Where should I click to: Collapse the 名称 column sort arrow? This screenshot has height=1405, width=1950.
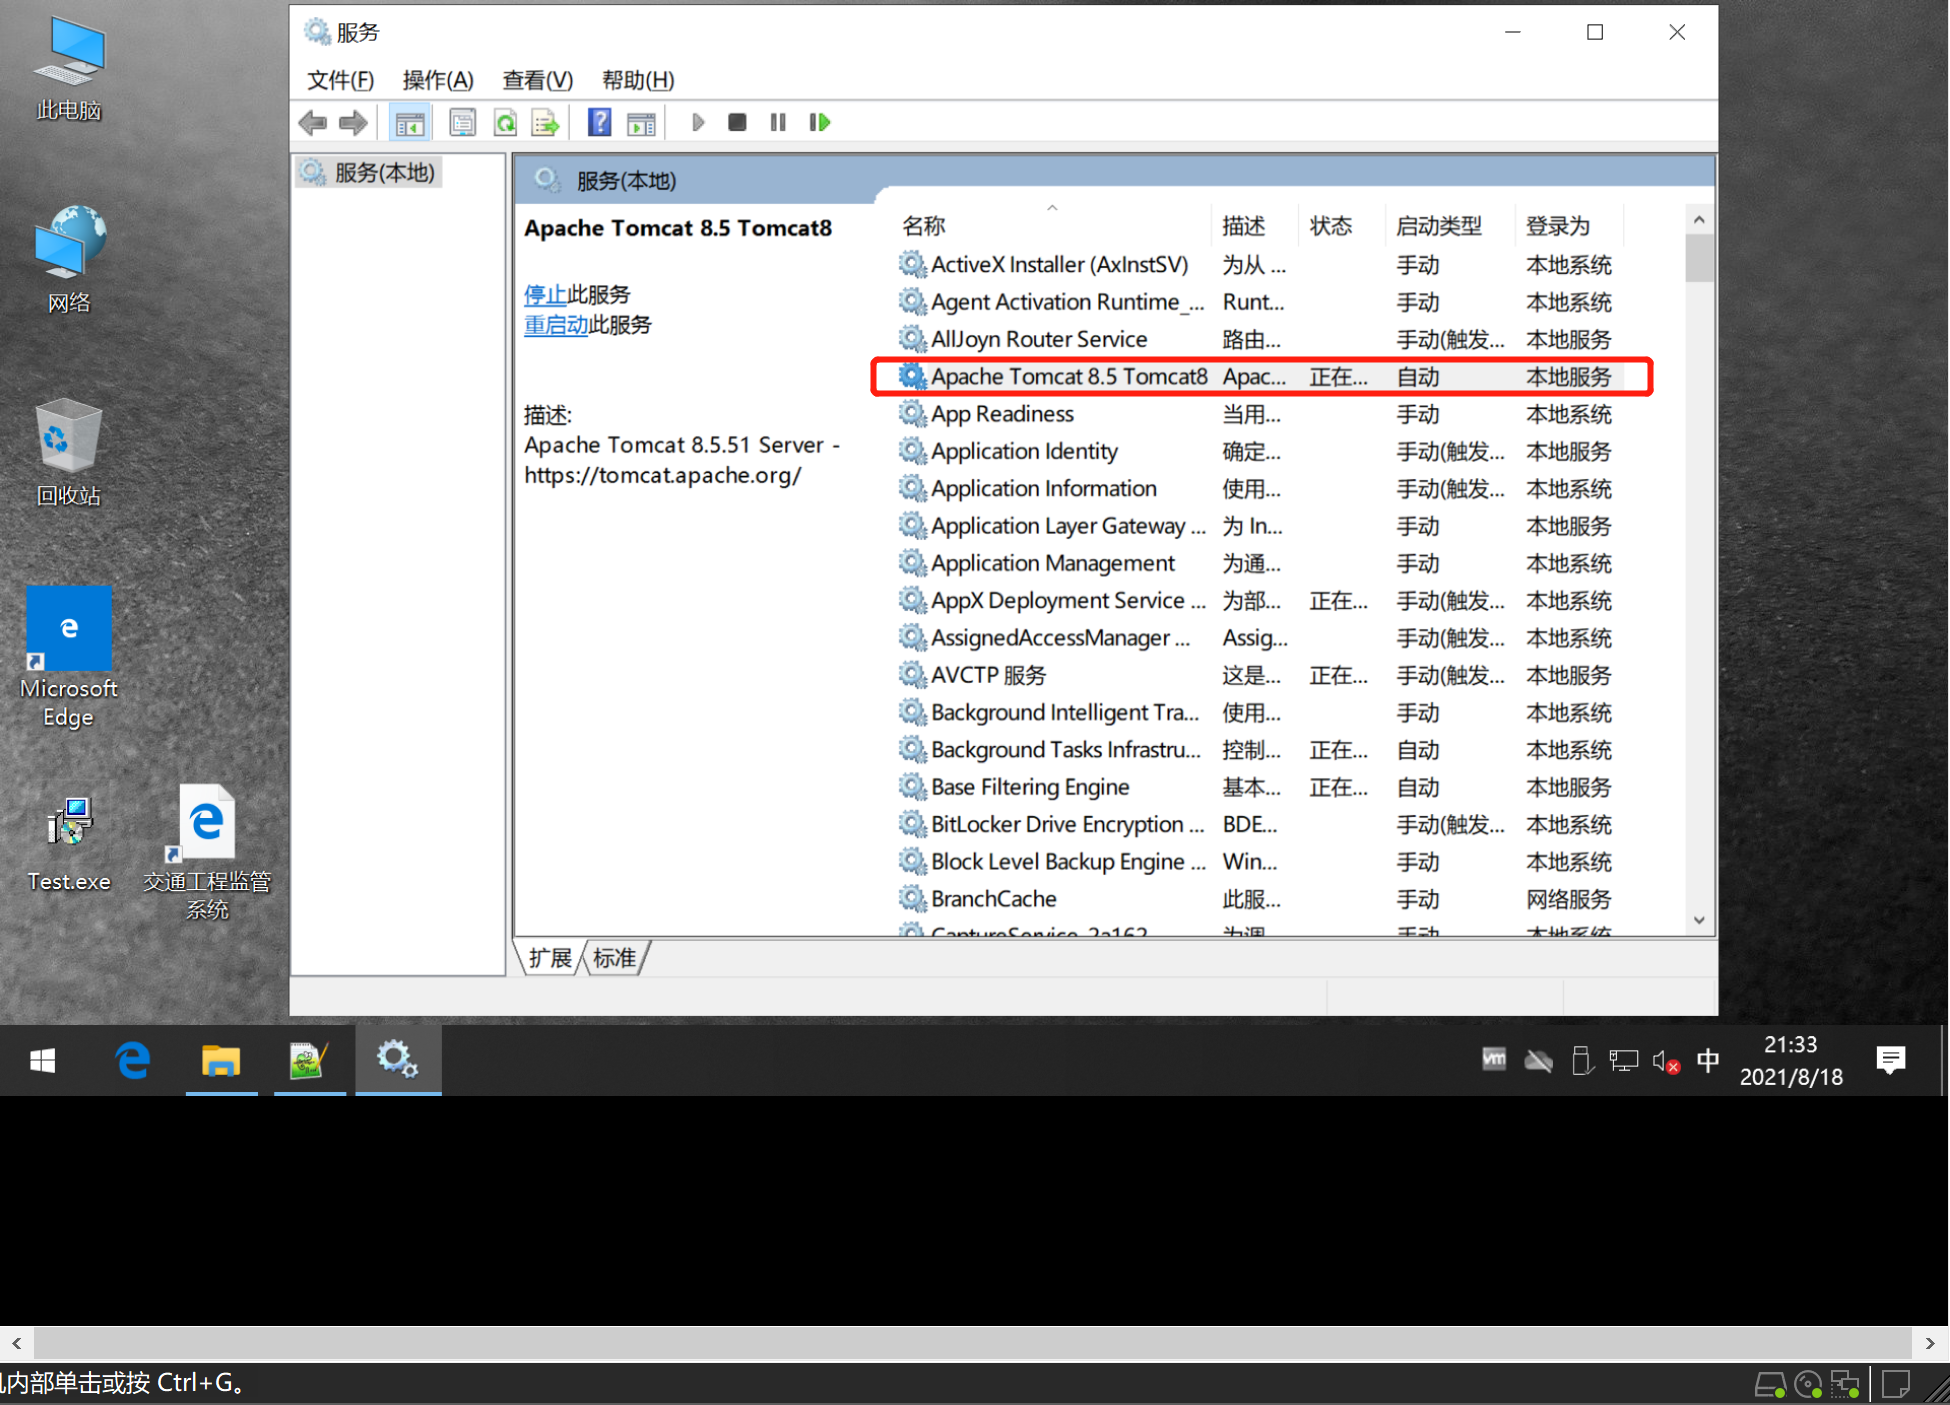point(1052,207)
